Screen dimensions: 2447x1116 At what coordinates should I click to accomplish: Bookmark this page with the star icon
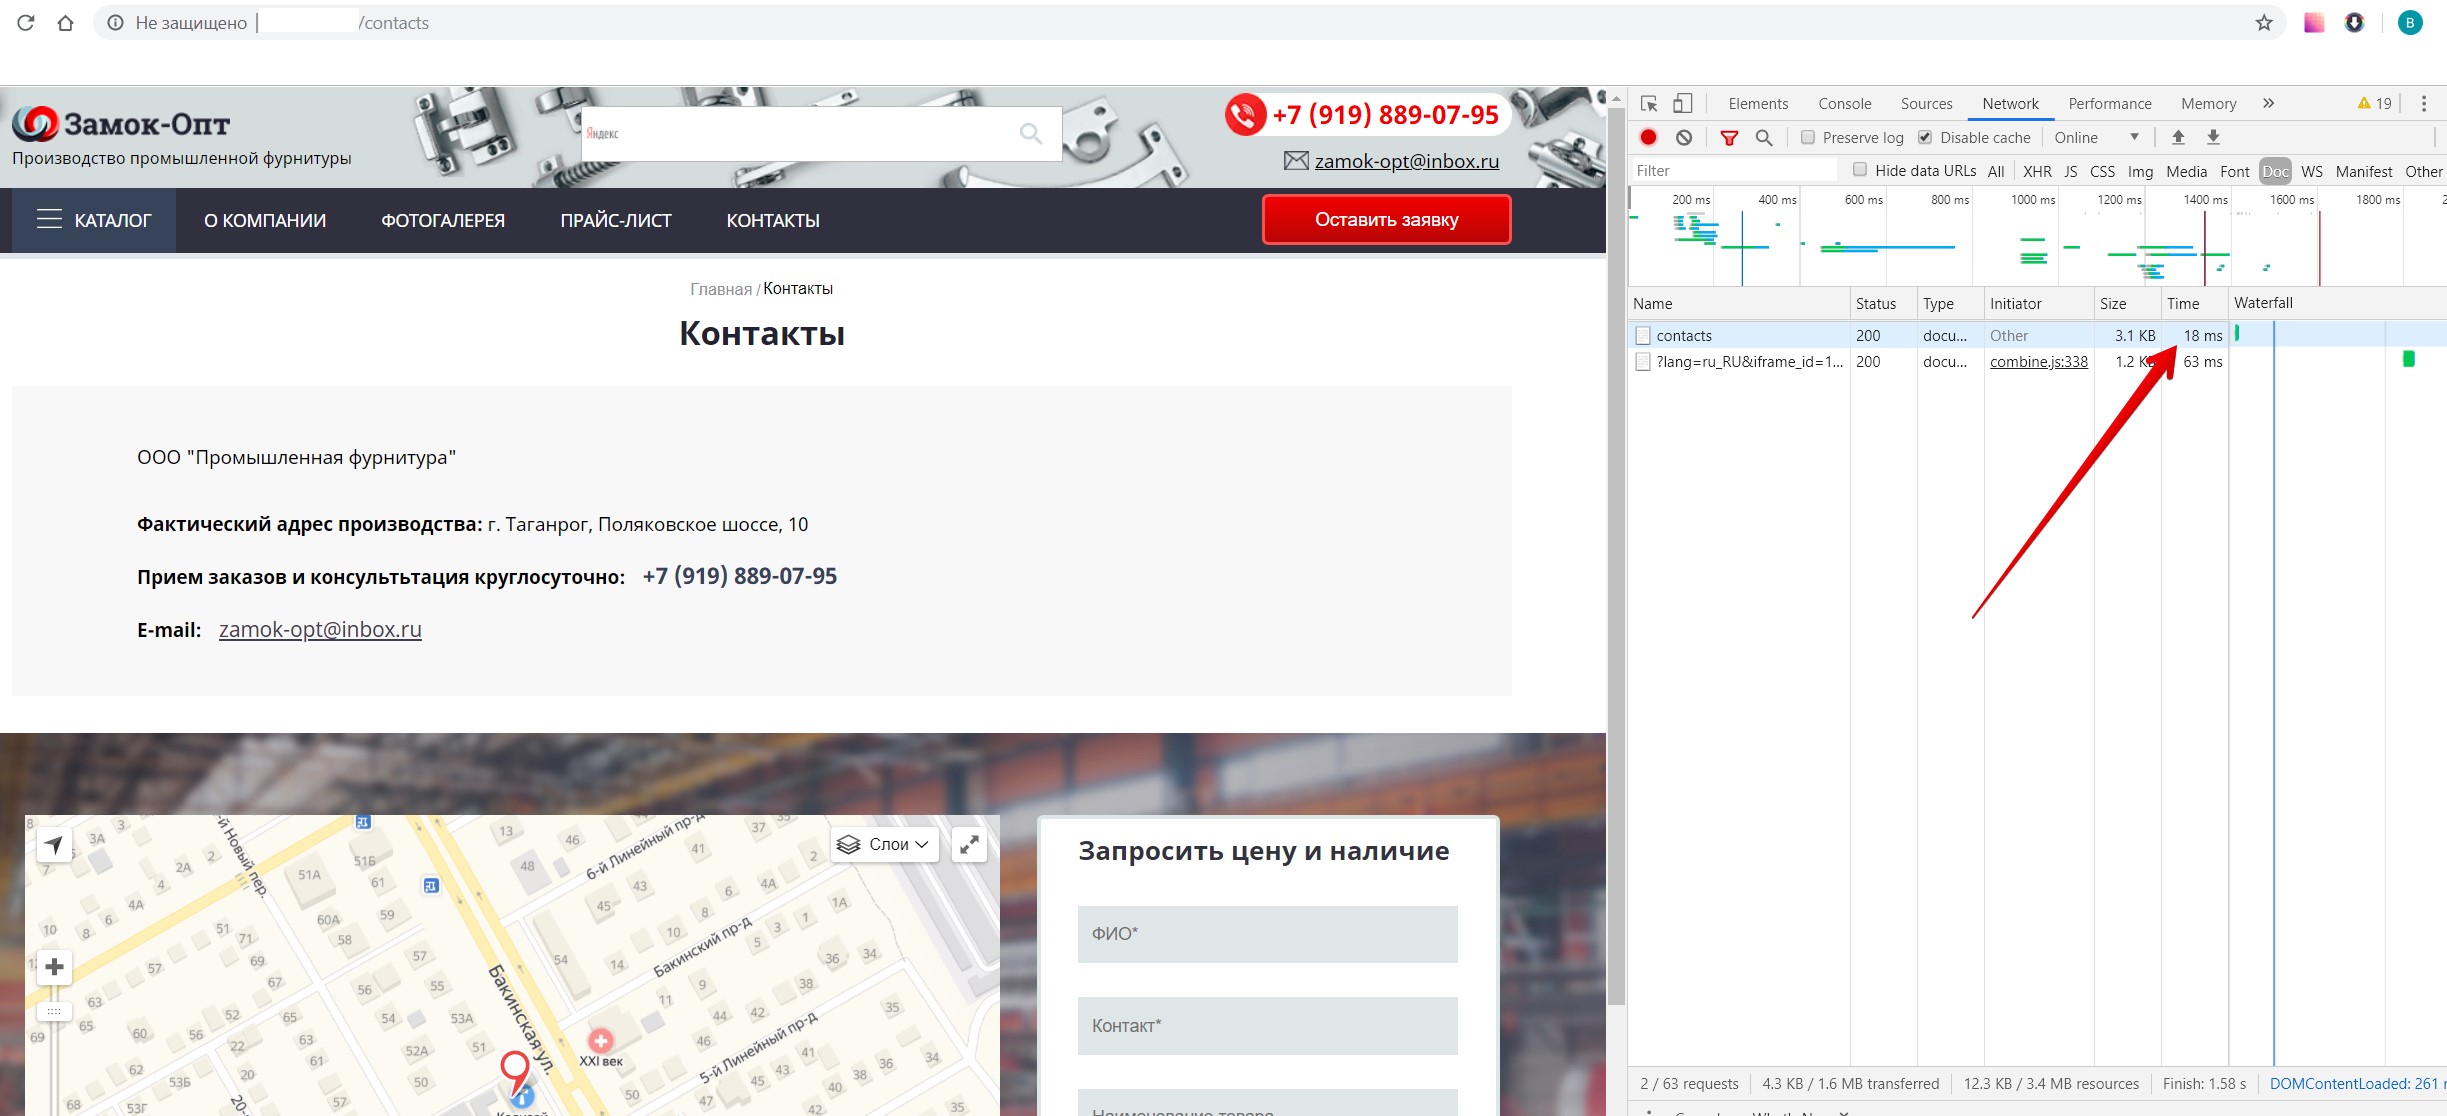(x=2264, y=23)
